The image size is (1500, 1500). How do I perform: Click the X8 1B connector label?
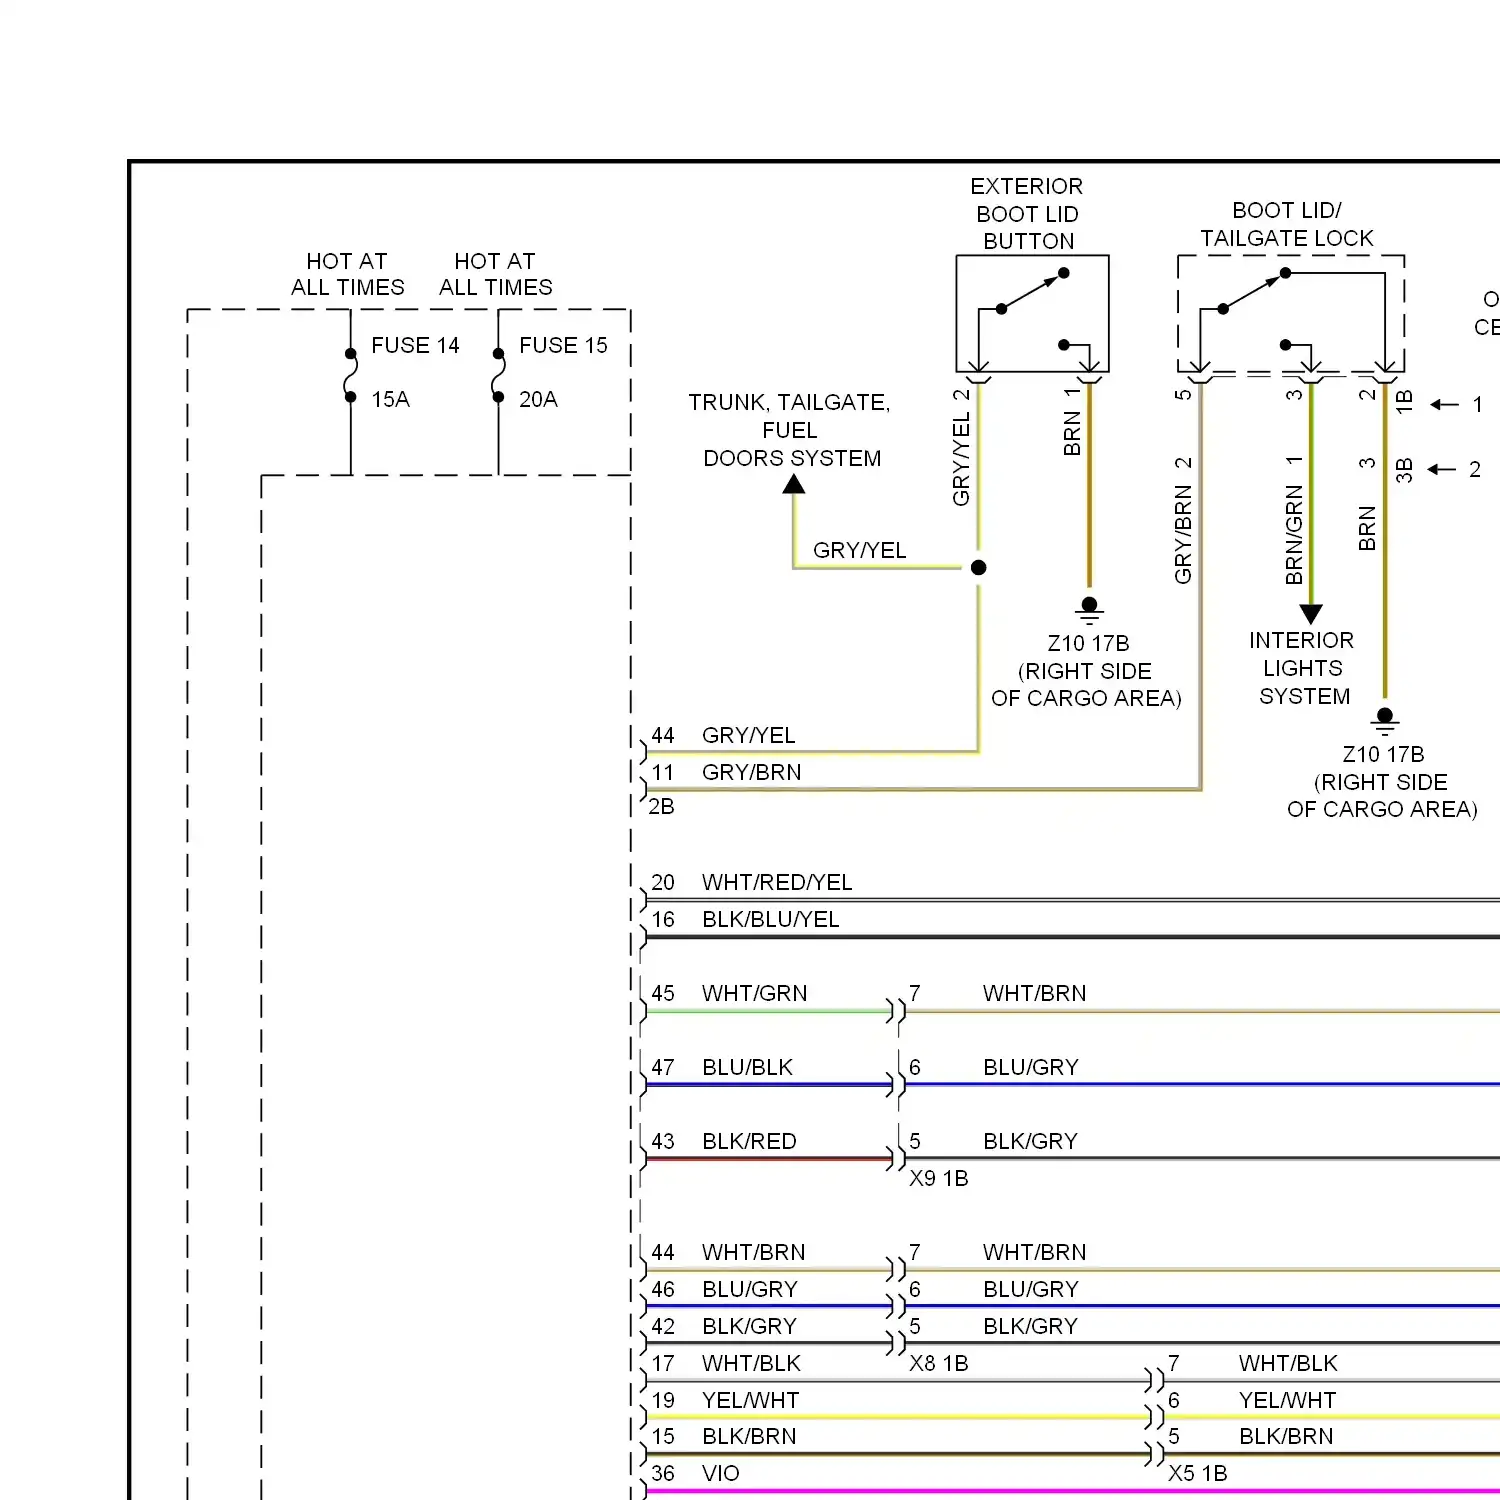[938, 1363]
